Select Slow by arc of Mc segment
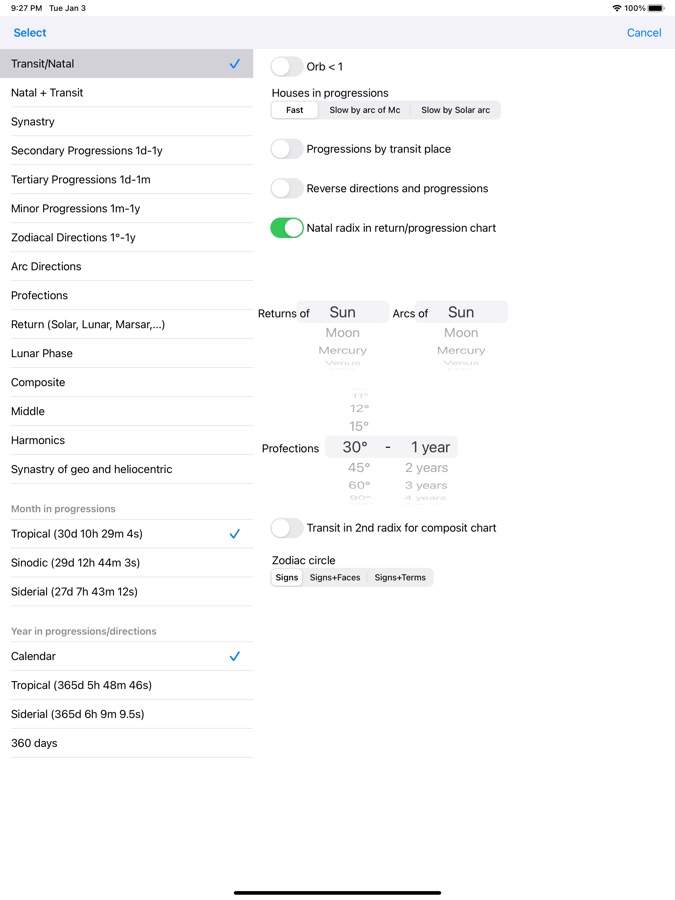 click(x=364, y=110)
